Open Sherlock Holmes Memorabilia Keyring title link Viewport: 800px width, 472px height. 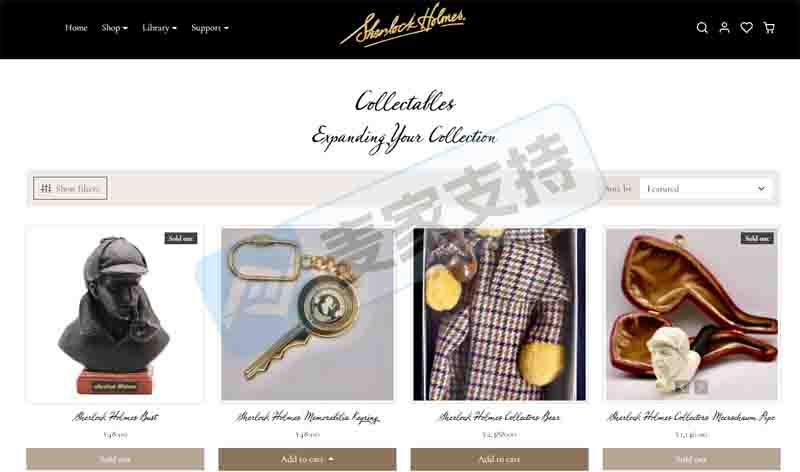coord(307,417)
